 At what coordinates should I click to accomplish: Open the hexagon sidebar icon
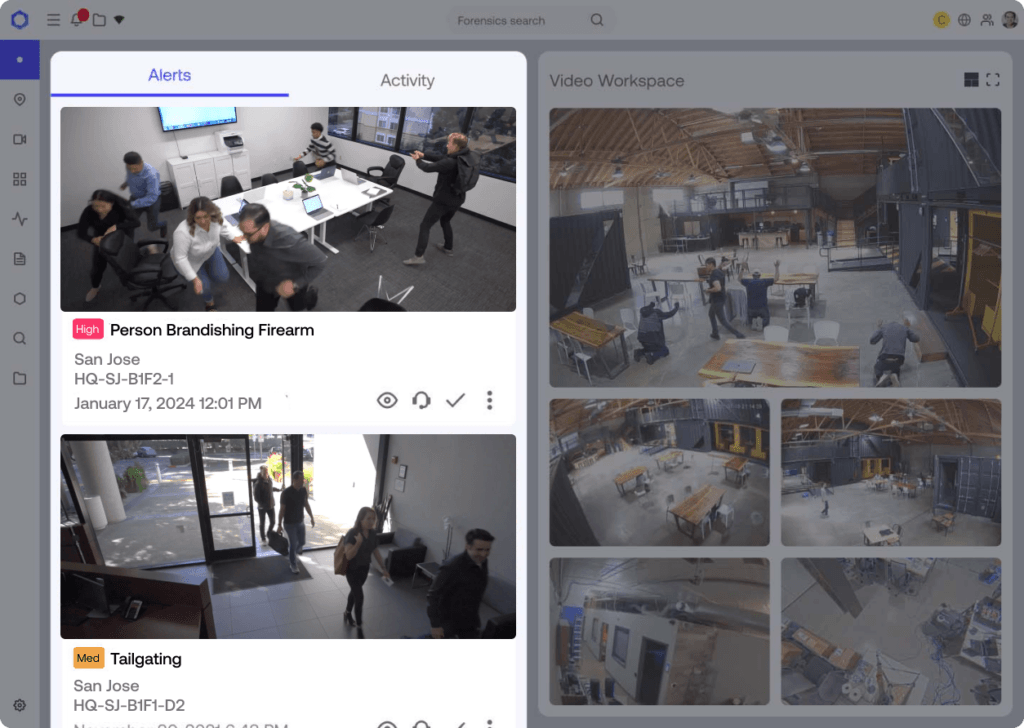pos(20,298)
